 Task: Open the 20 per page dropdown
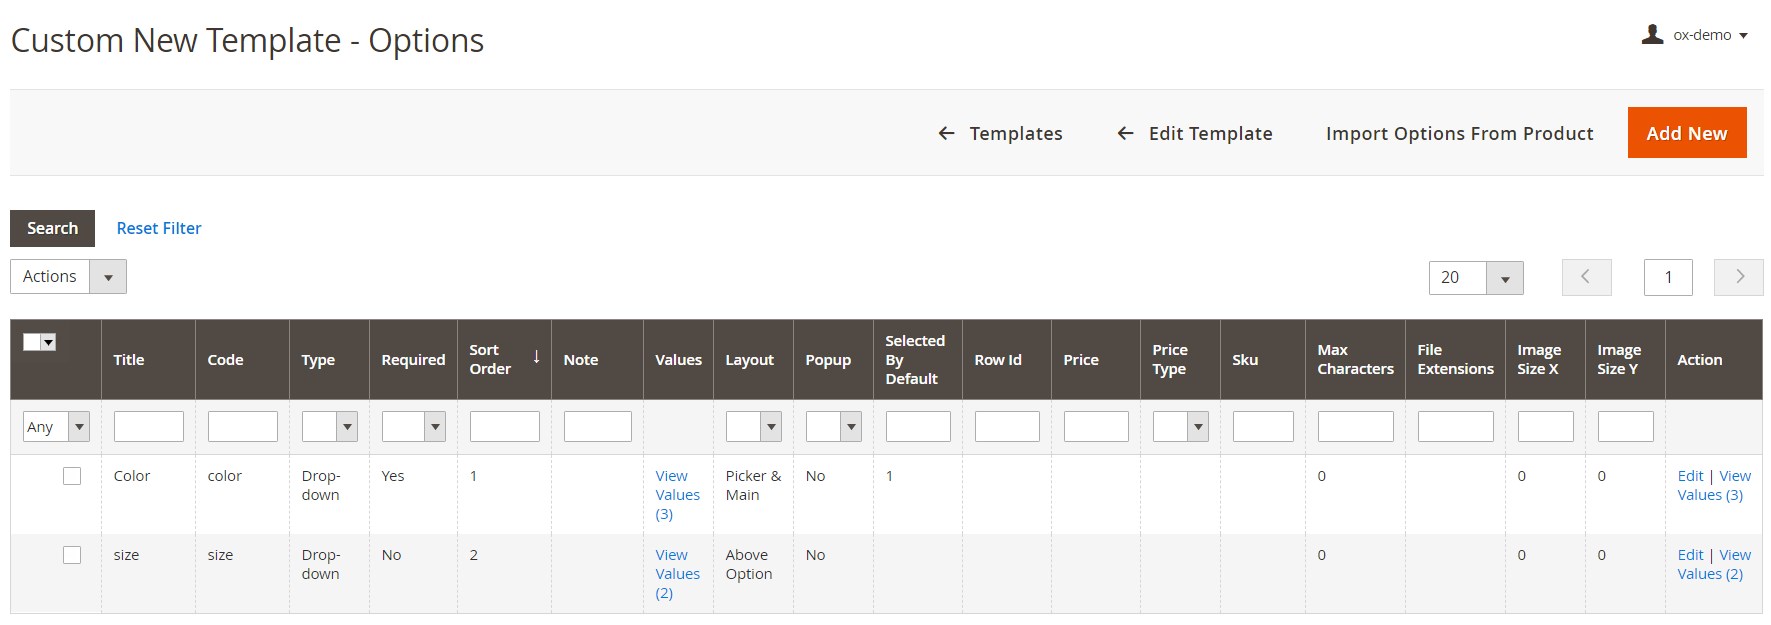(x=1504, y=278)
